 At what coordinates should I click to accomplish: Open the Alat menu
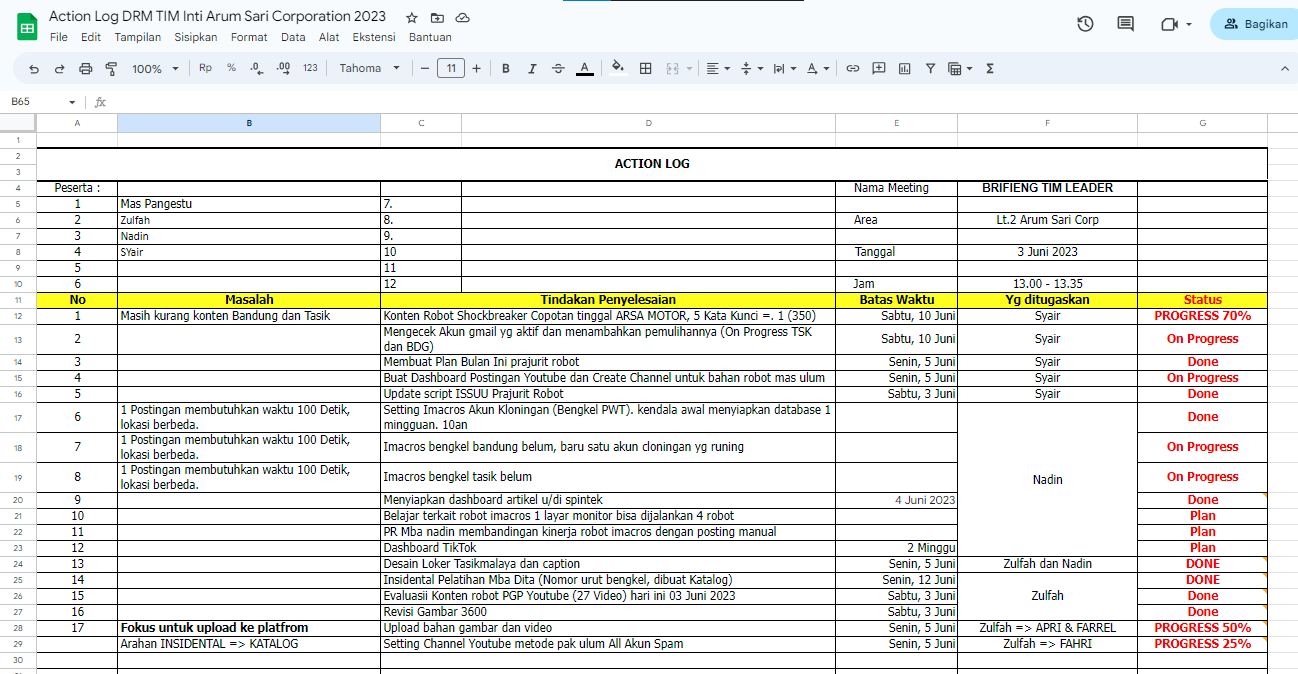(x=329, y=37)
